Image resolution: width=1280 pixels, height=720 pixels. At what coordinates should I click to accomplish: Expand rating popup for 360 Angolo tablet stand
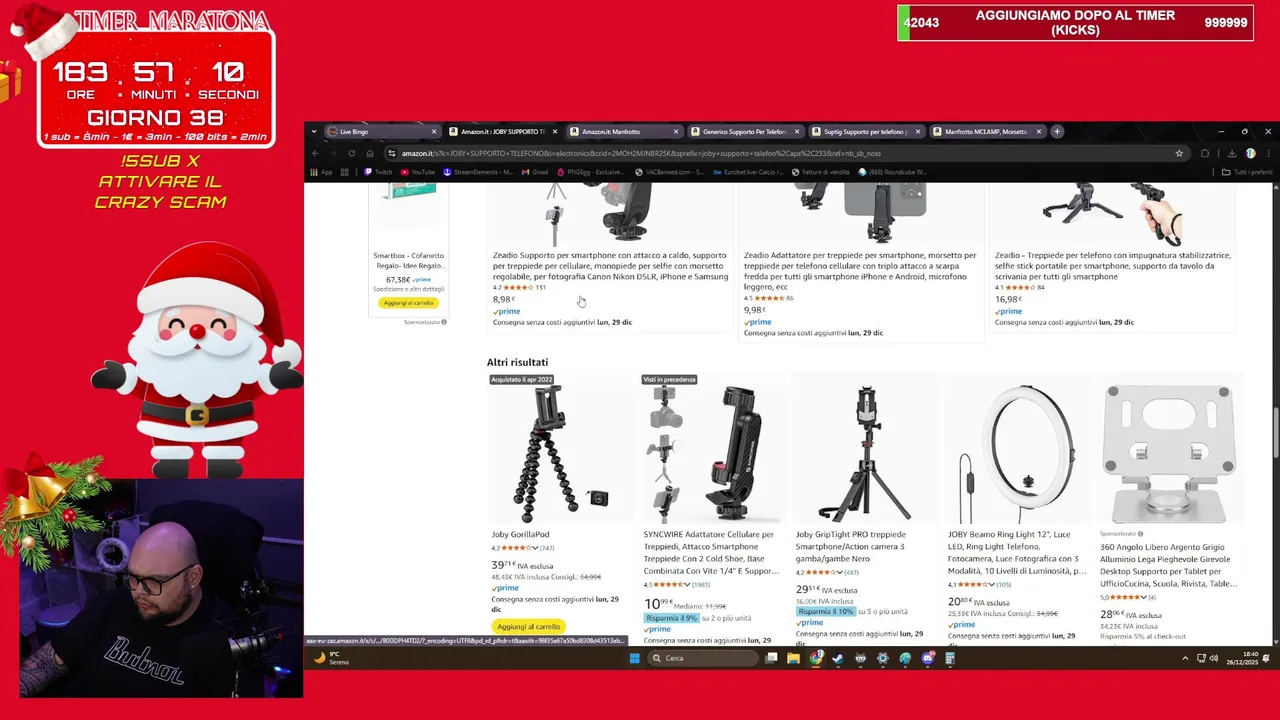(x=1144, y=597)
